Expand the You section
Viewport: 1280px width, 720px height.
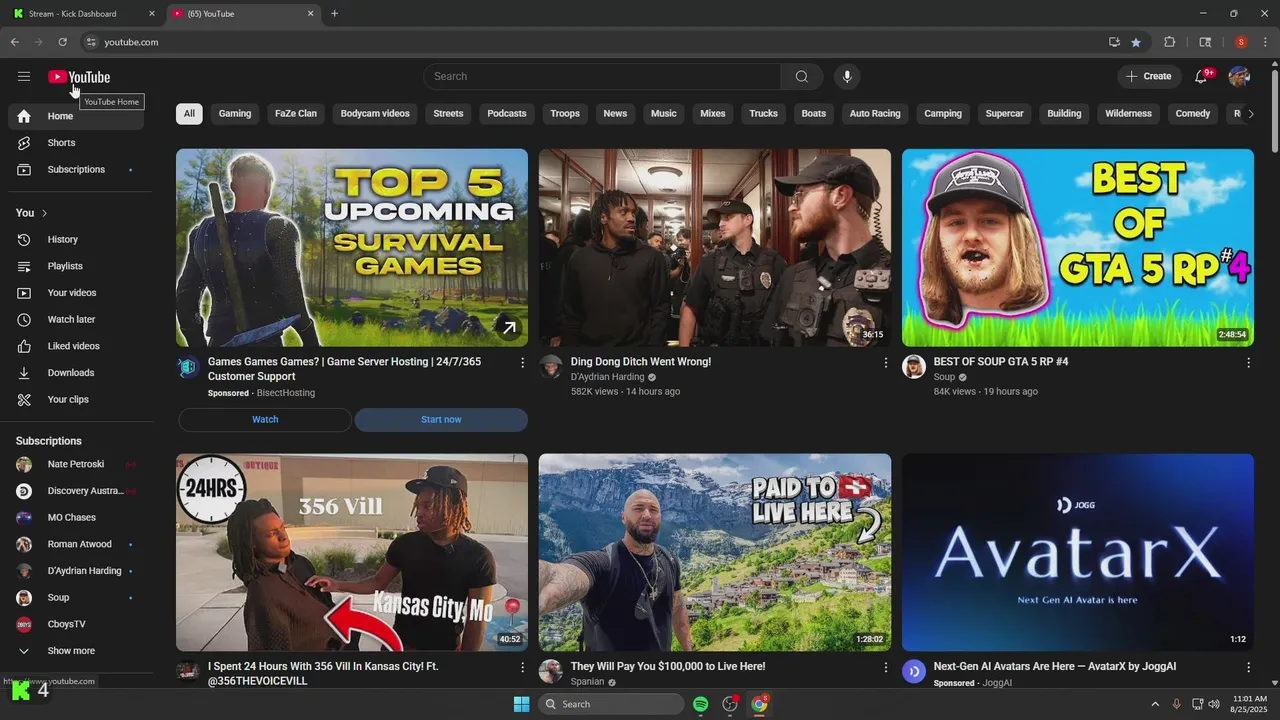pyautogui.click(x=32, y=213)
